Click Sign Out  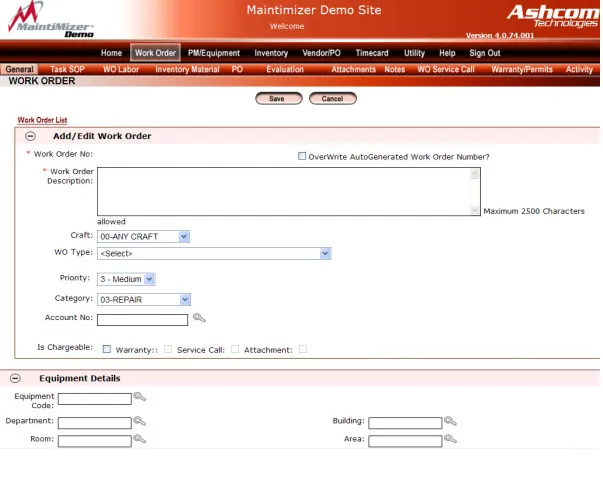[x=485, y=53]
